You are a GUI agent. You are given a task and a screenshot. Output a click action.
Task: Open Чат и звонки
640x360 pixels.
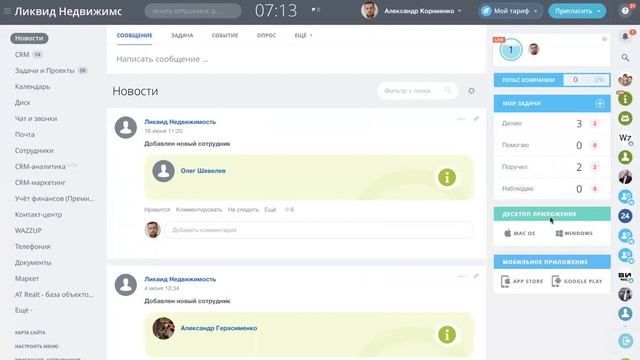coord(36,118)
